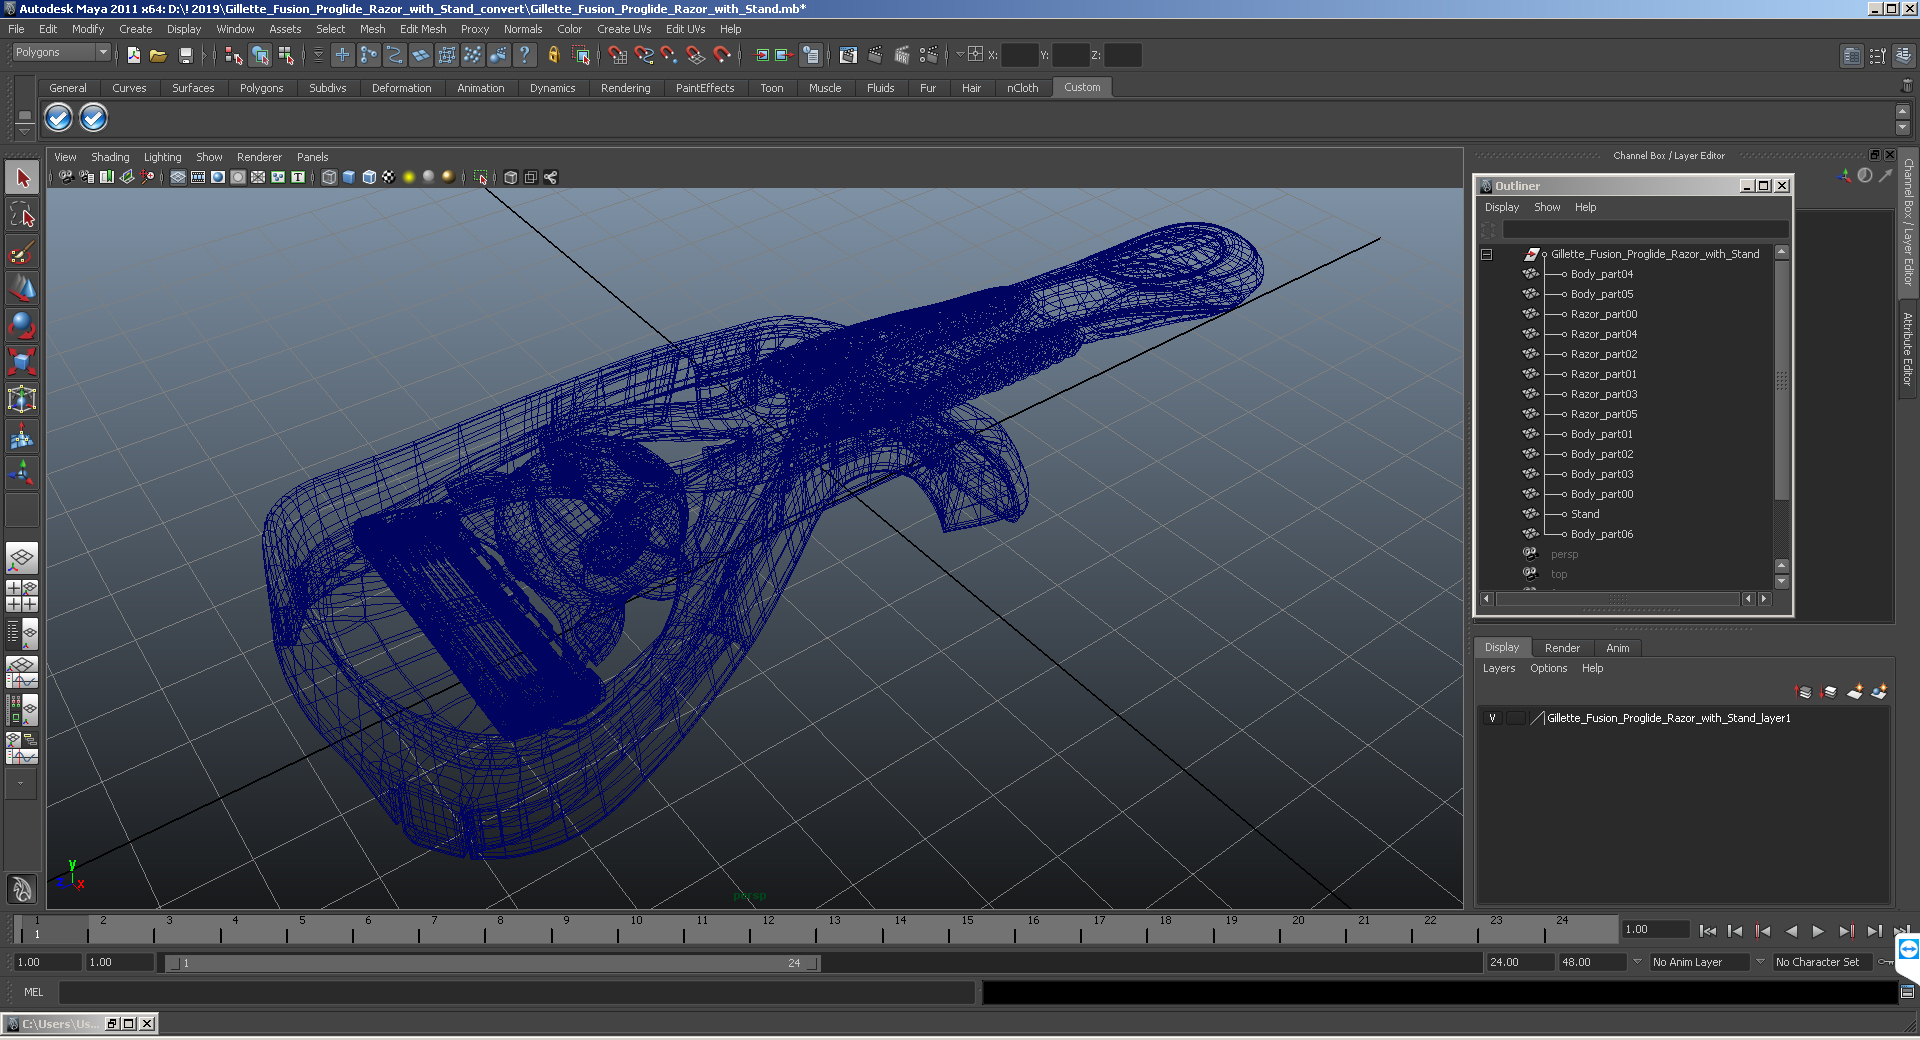Open Outliner Display menu
The height and width of the screenshot is (1040, 1920).
[1501, 207]
